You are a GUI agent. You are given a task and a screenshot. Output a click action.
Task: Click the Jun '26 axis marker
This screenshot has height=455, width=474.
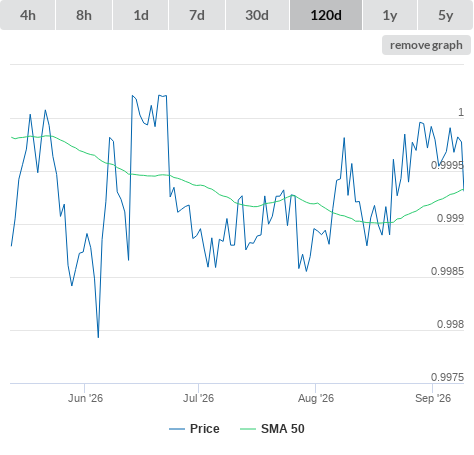(x=85, y=398)
